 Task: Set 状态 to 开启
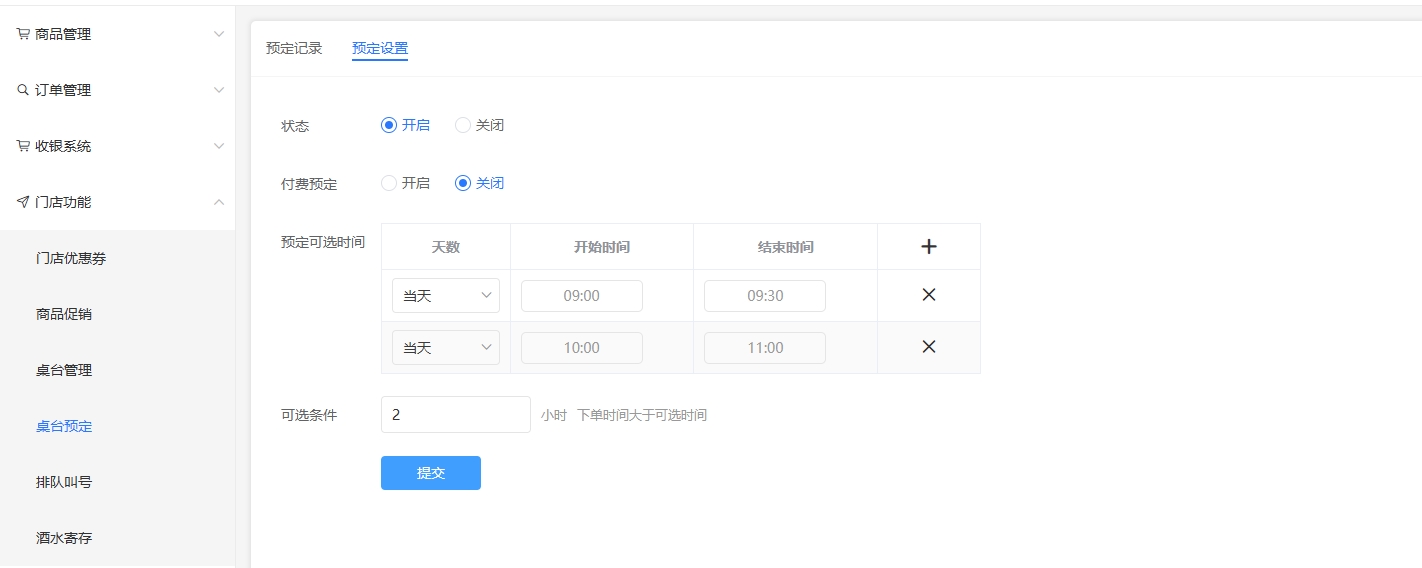point(389,126)
